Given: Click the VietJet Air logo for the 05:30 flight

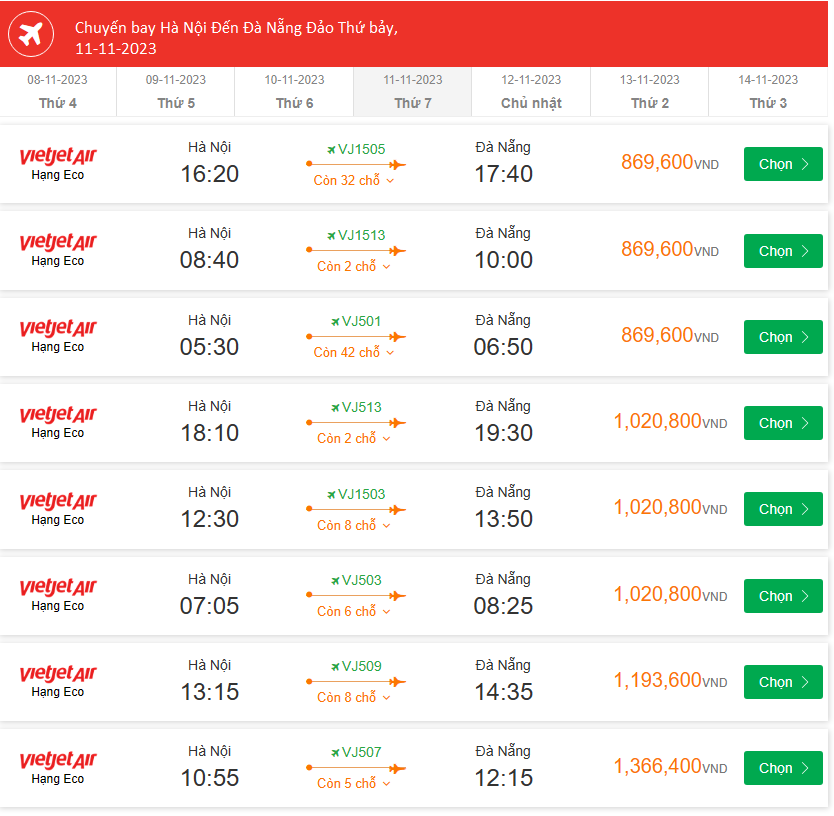Looking at the screenshot, I should point(58,329).
